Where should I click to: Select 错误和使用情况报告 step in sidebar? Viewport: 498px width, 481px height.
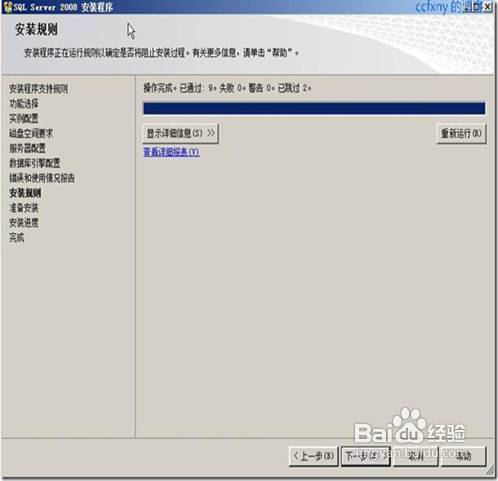42,178
